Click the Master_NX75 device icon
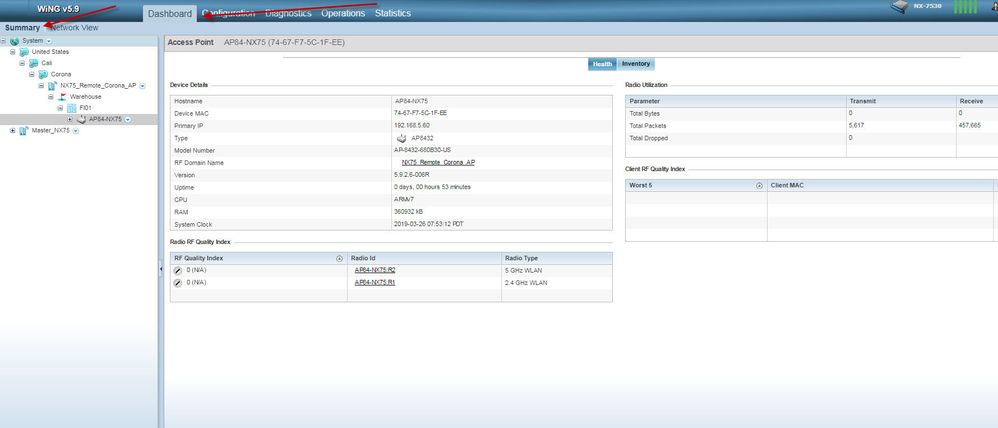998x428 pixels. pyautogui.click(x=25, y=130)
